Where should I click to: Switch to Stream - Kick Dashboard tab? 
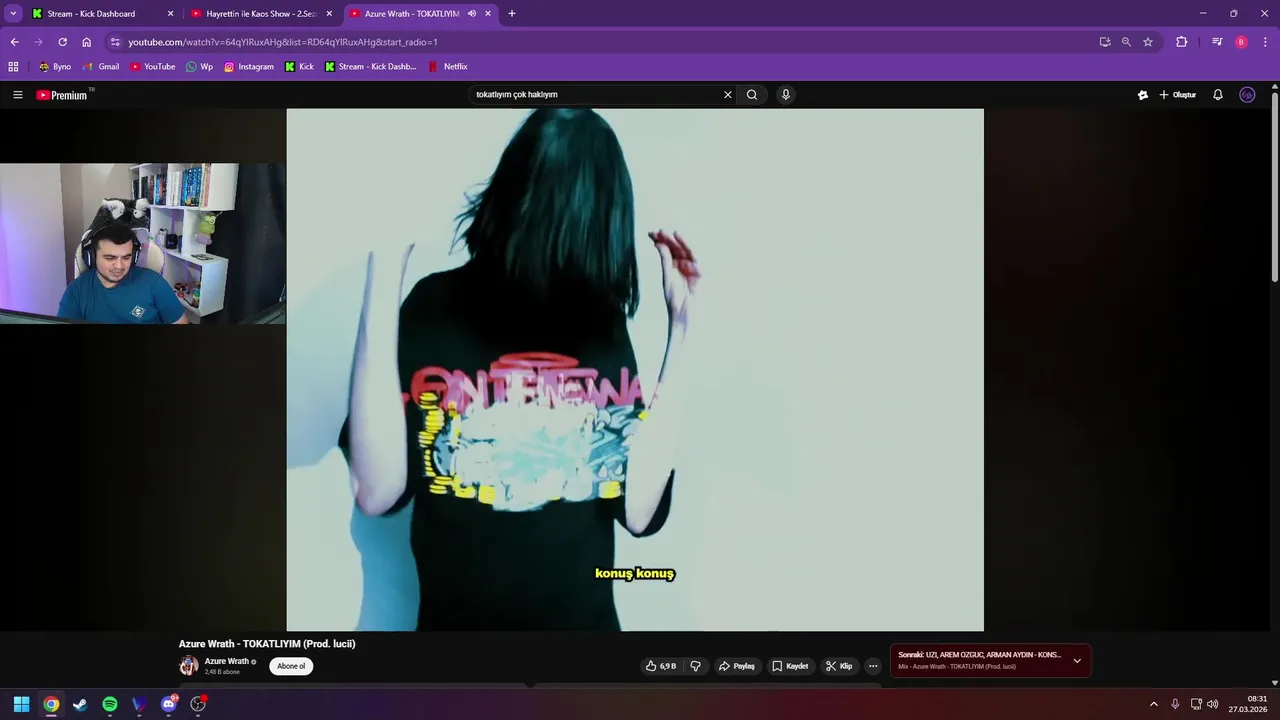coord(92,14)
